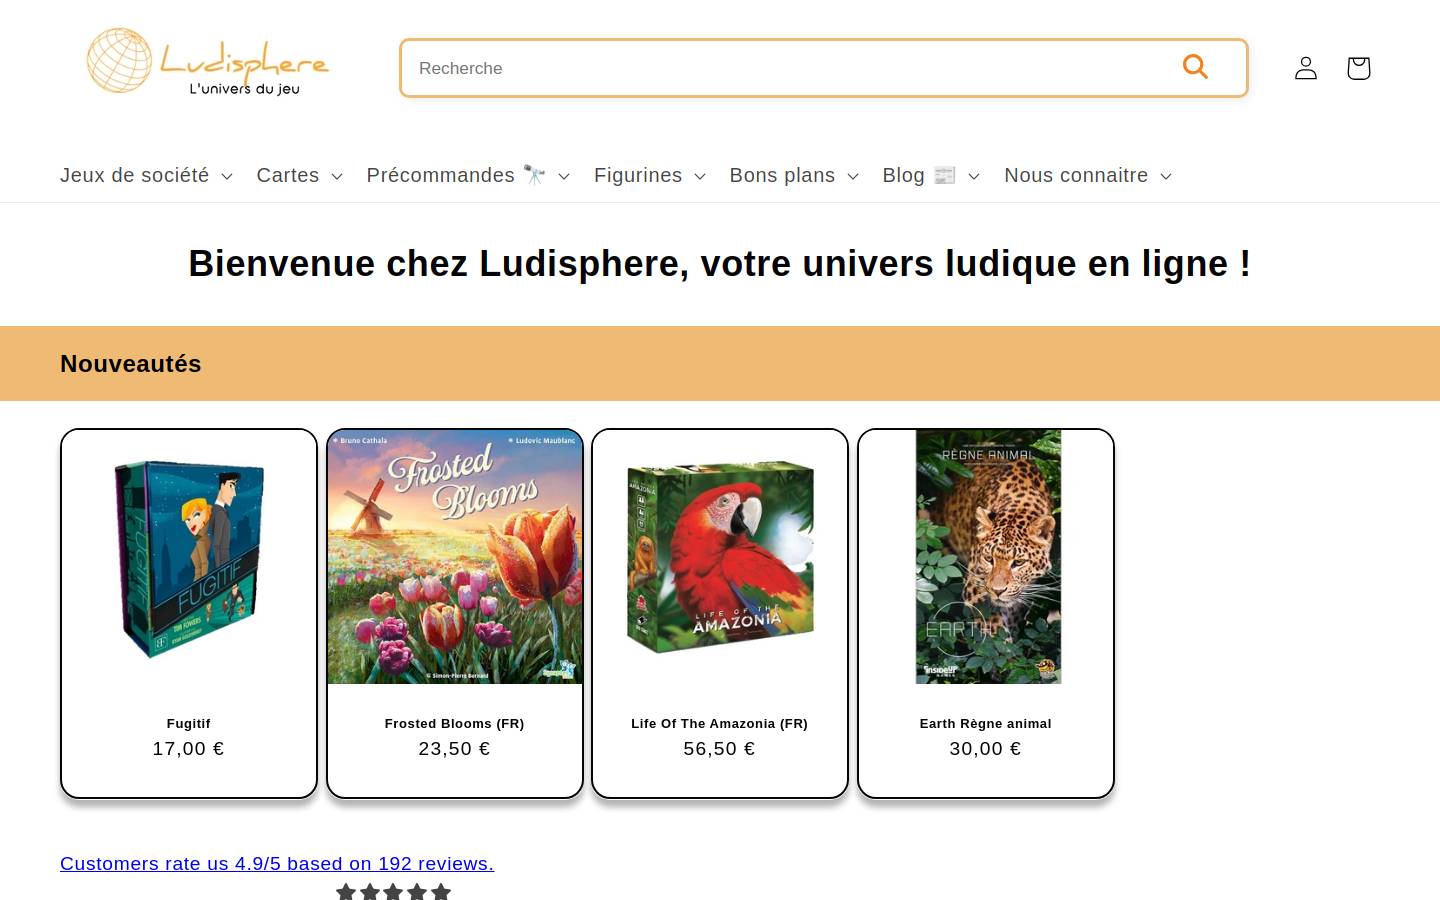Screen dimensions: 1440x900
Task: Click the 56,50 € price
Action: pyautogui.click(x=720, y=749)
